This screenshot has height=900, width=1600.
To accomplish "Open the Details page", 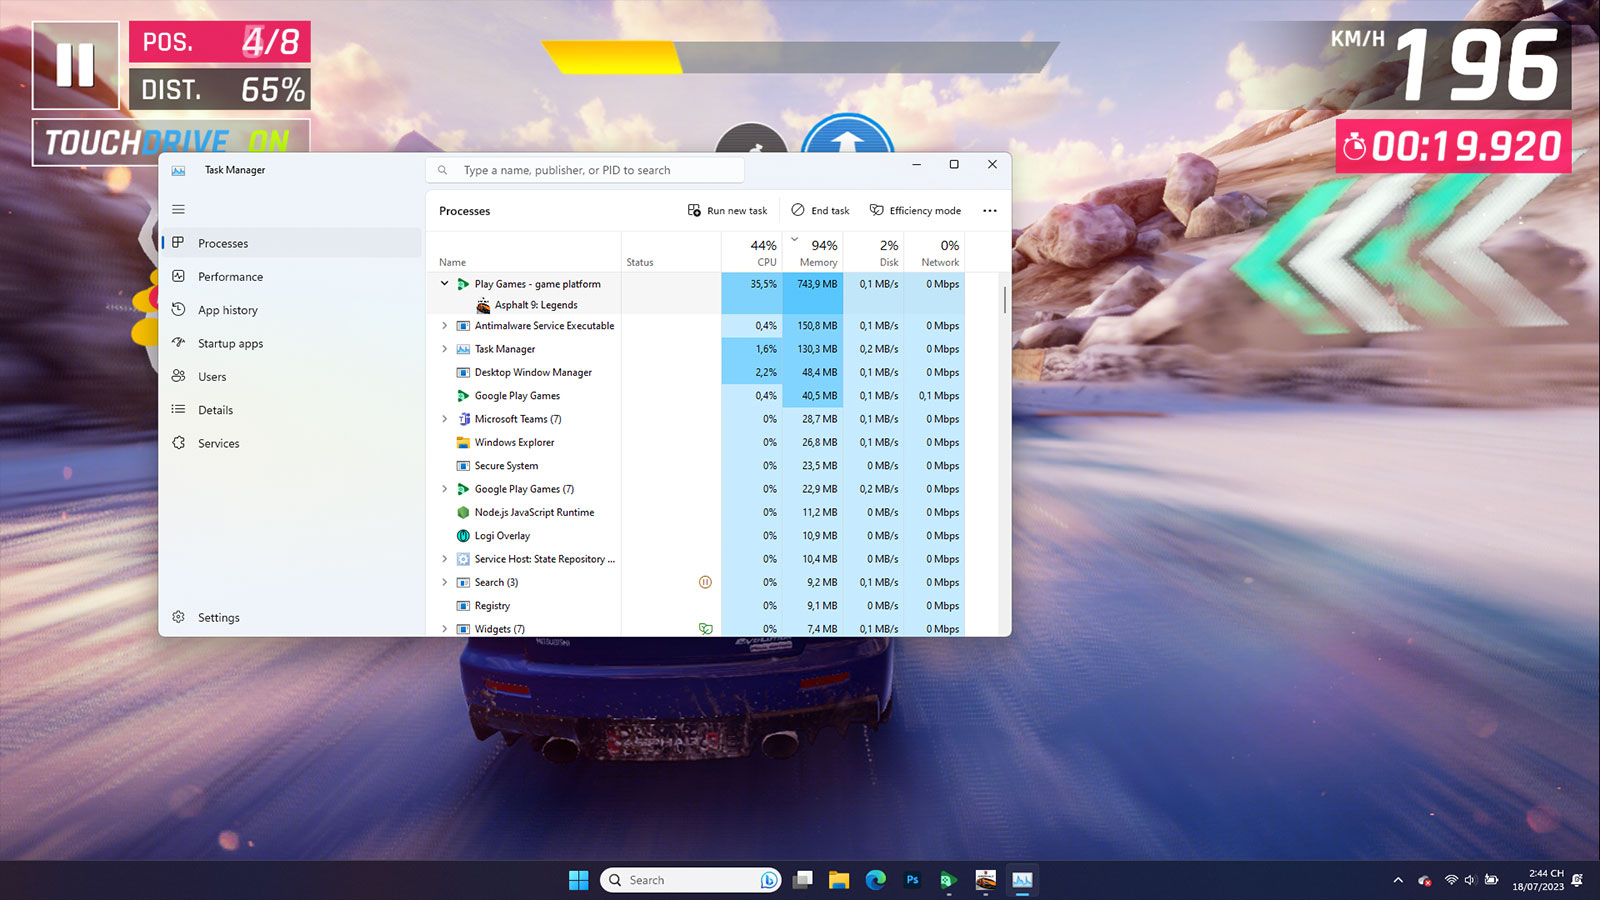I will [291, 410].
